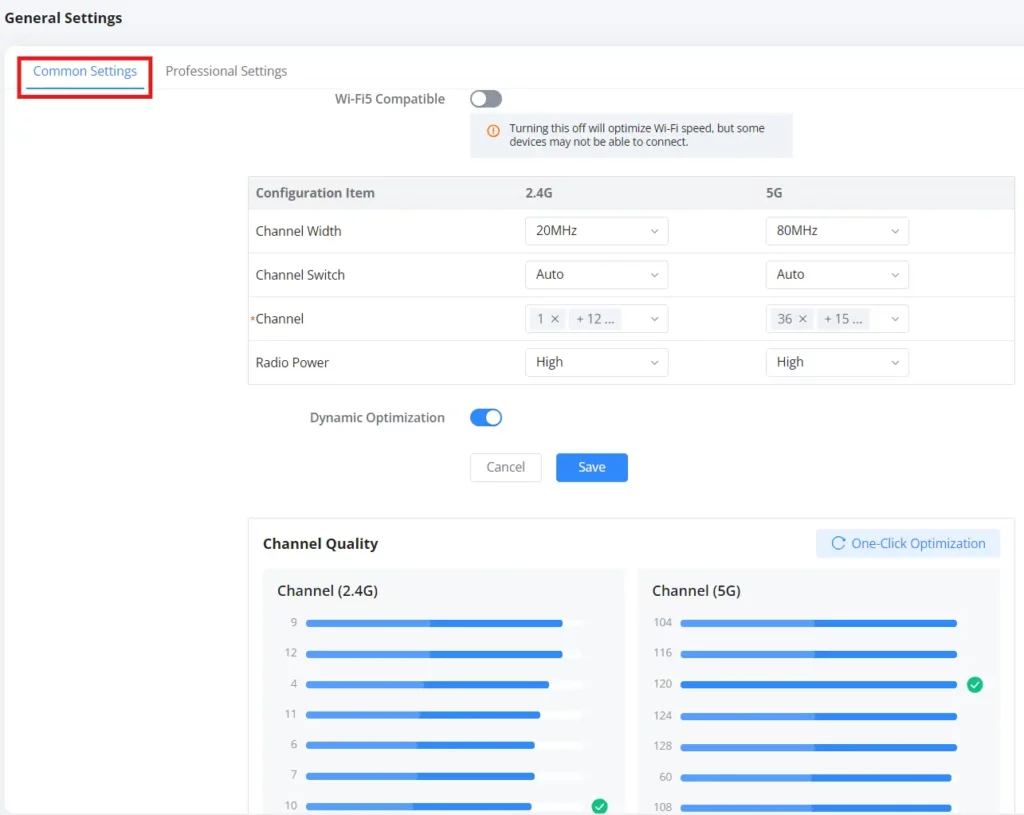This screenshot has height=815, width=1024.
Task: Click the channel 108 quality bar
Action: coord(816,808)
